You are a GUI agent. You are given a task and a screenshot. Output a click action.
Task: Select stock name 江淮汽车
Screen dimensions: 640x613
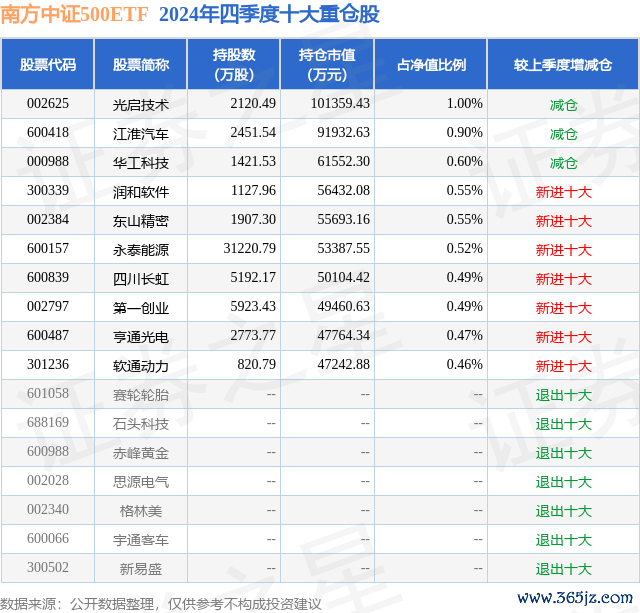tap(141, 134)
